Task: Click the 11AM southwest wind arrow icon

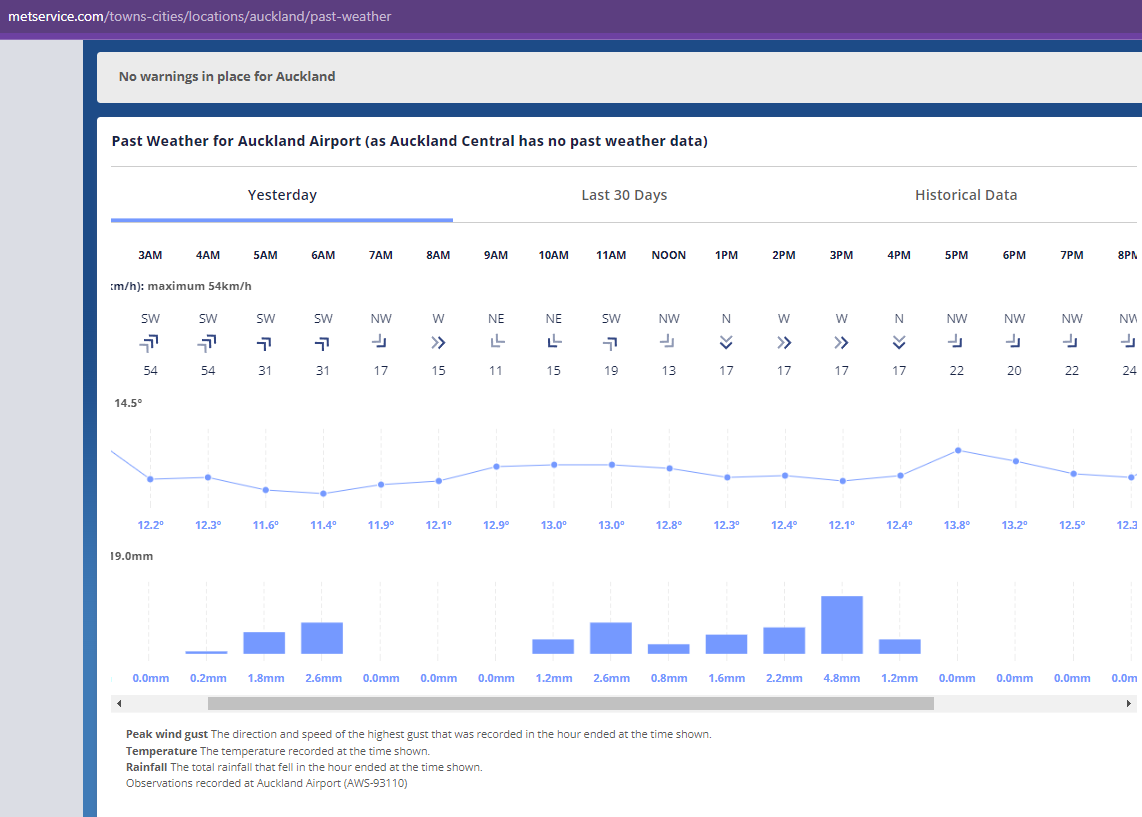Action: [x=611, y=343]
